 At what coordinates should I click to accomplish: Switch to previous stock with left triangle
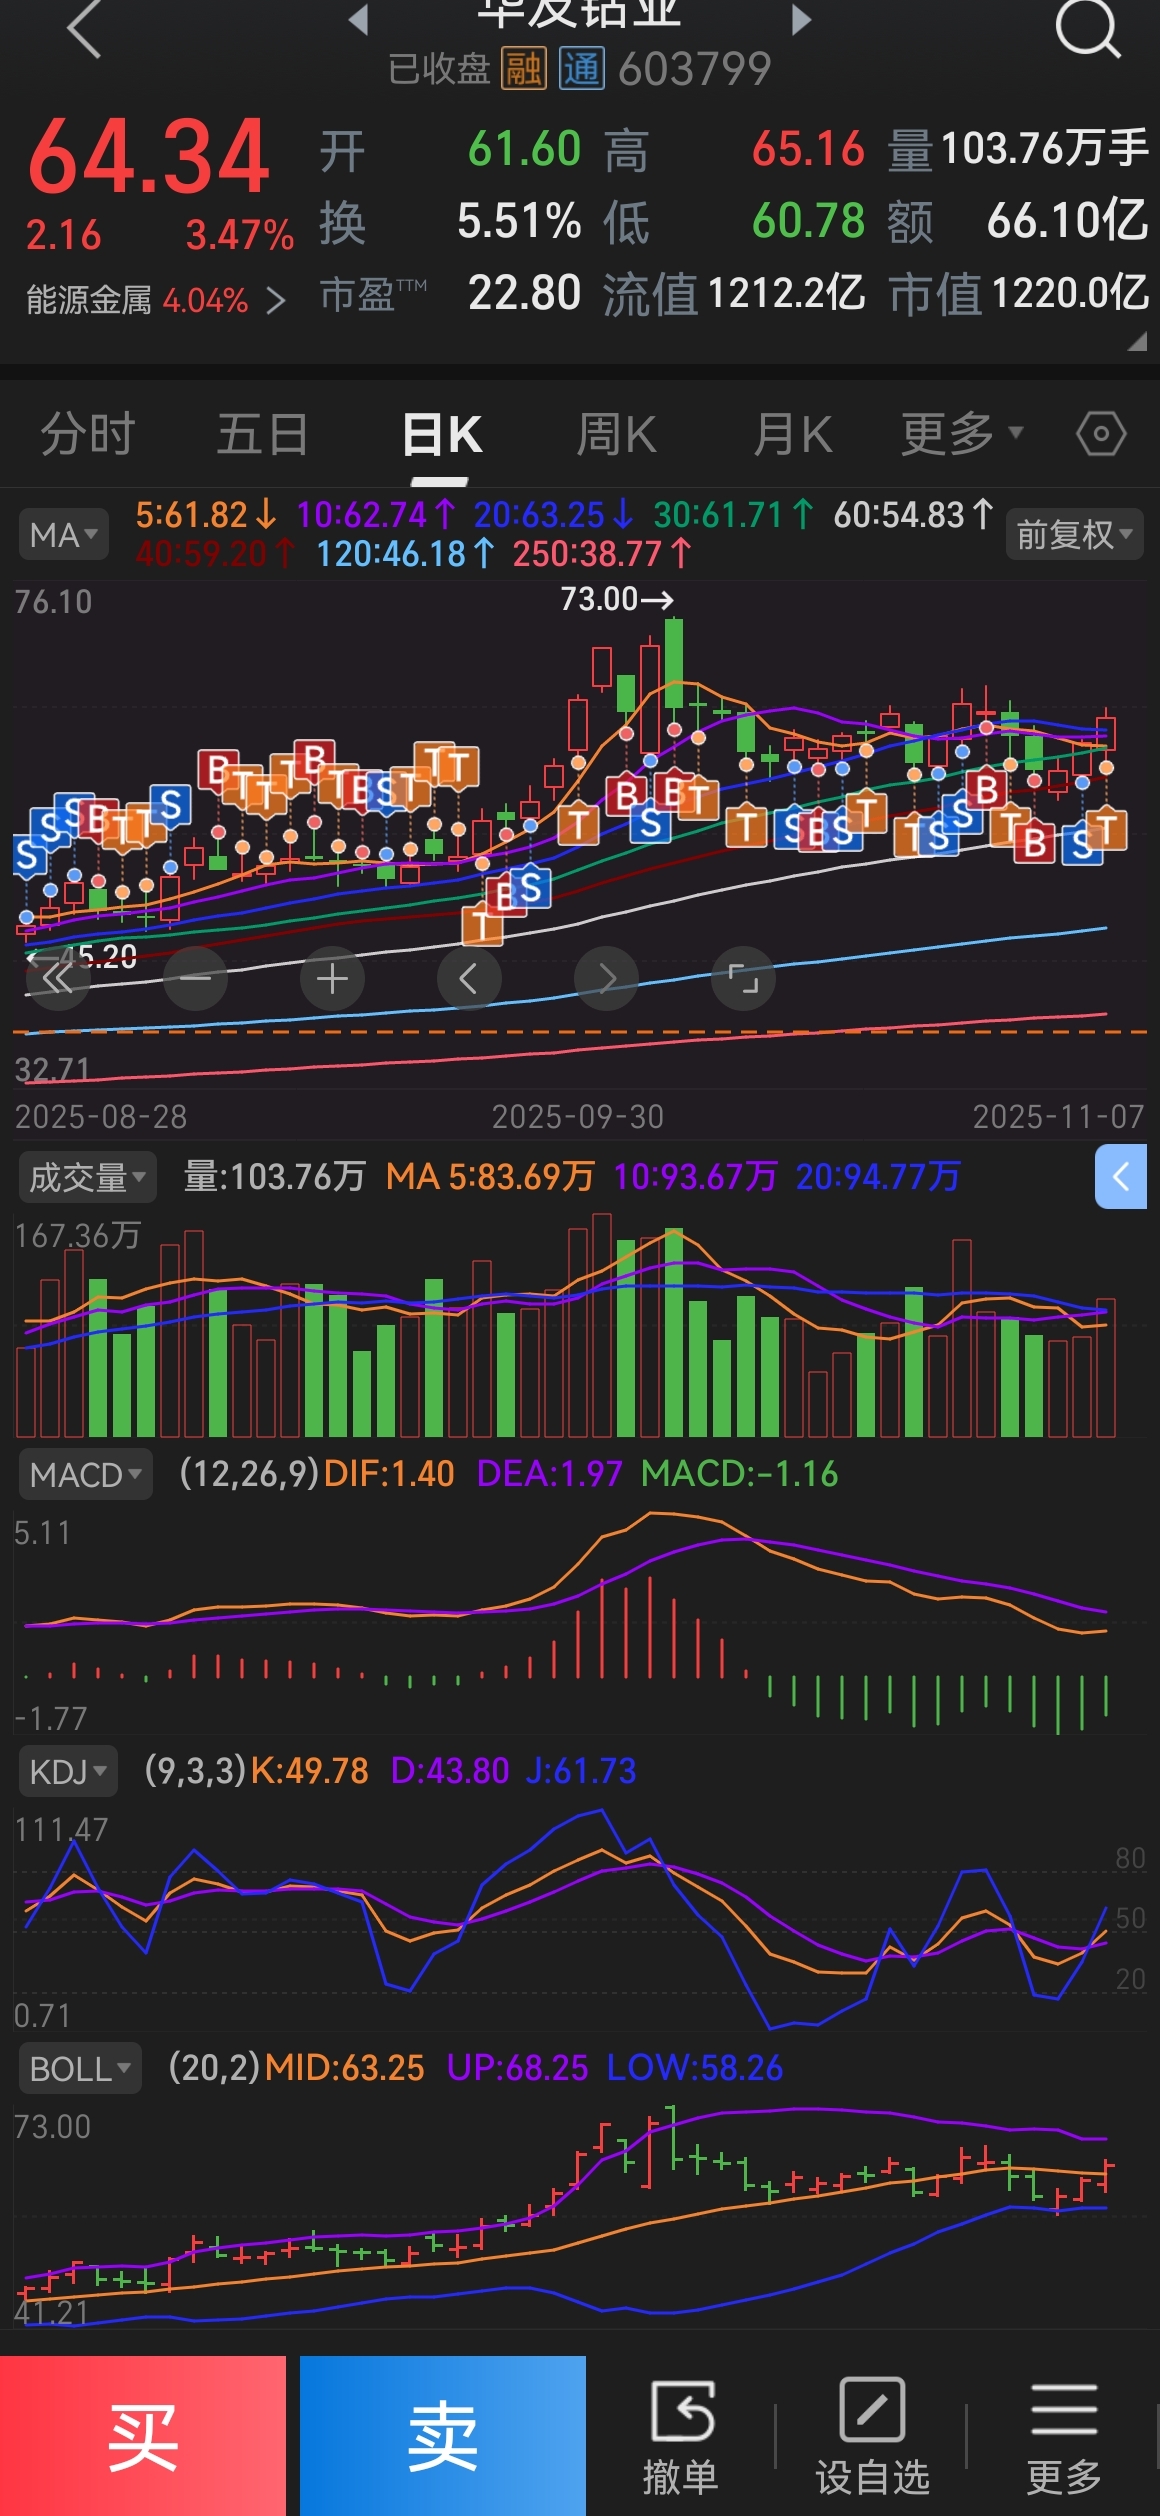[359, 19]
